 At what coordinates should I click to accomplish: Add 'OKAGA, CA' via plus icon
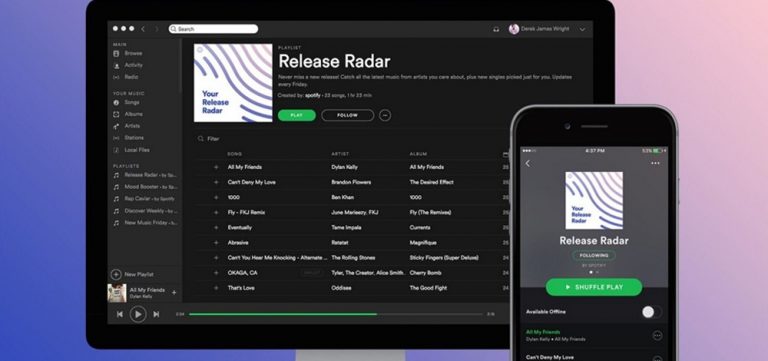(216, 273)
